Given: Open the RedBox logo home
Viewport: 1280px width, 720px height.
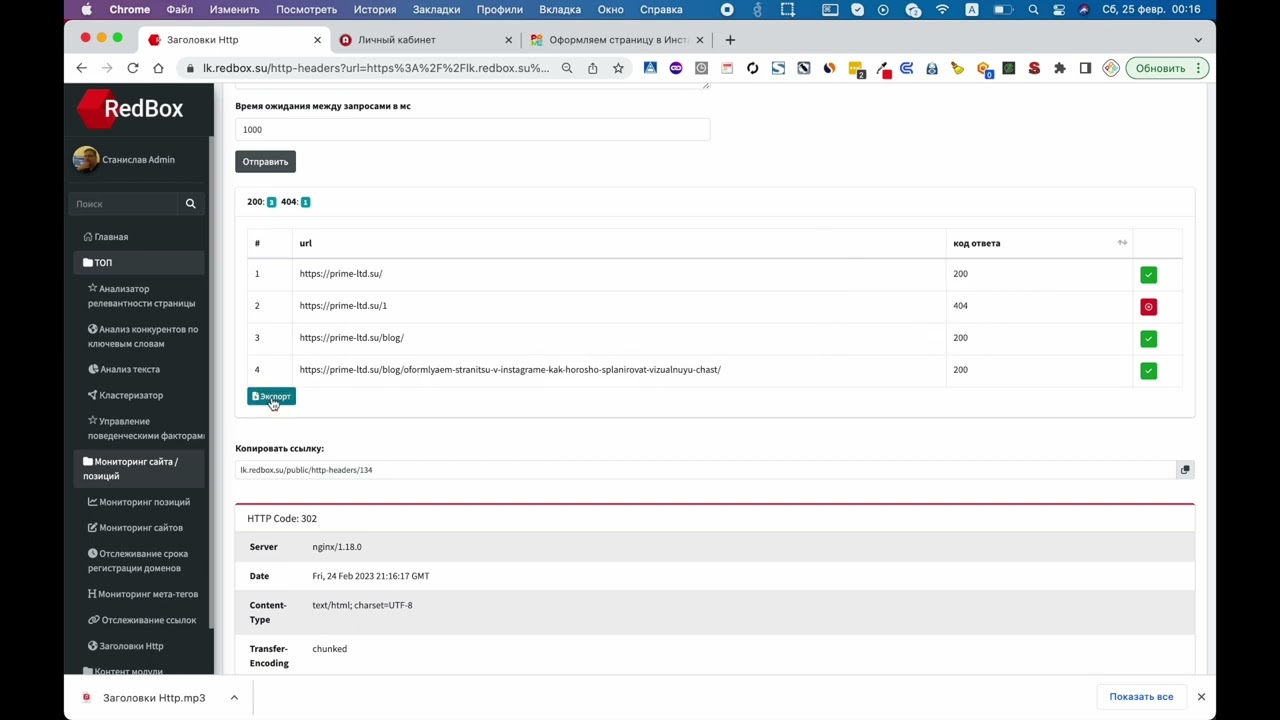Looking at the screenshot, I should tap(131, 109).
